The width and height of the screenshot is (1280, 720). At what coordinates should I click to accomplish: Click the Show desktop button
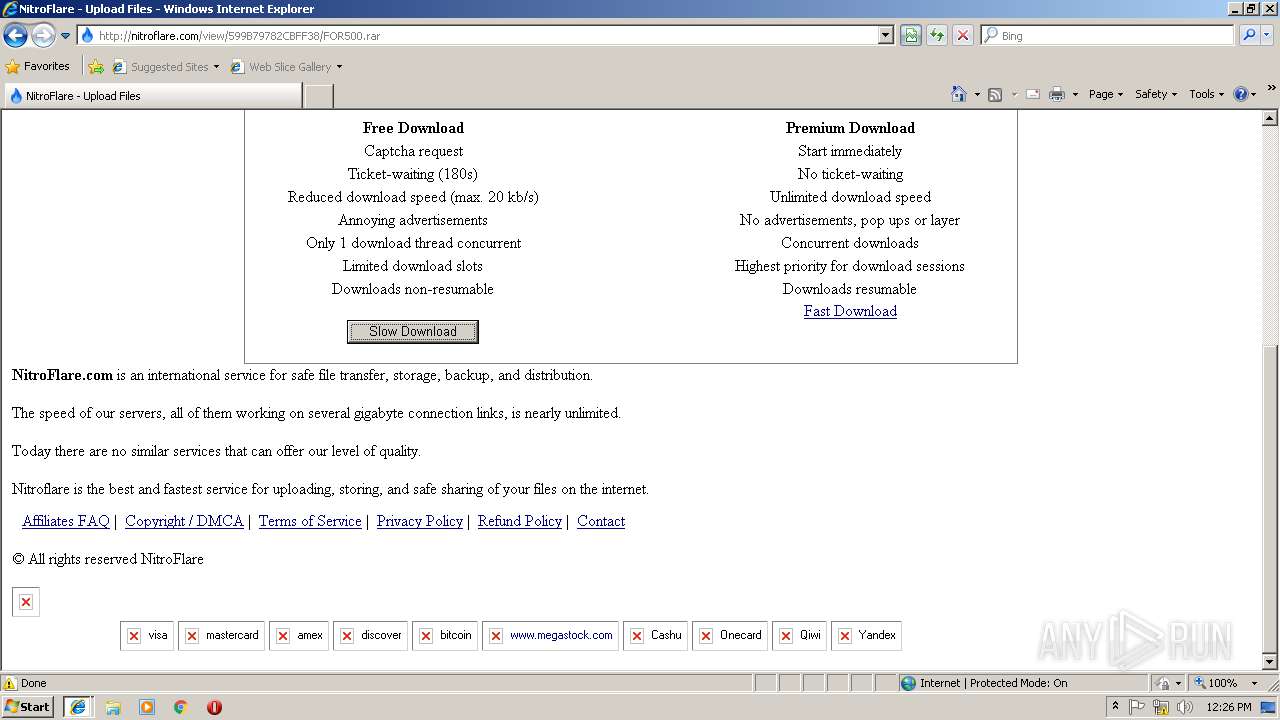point(1269,707)
